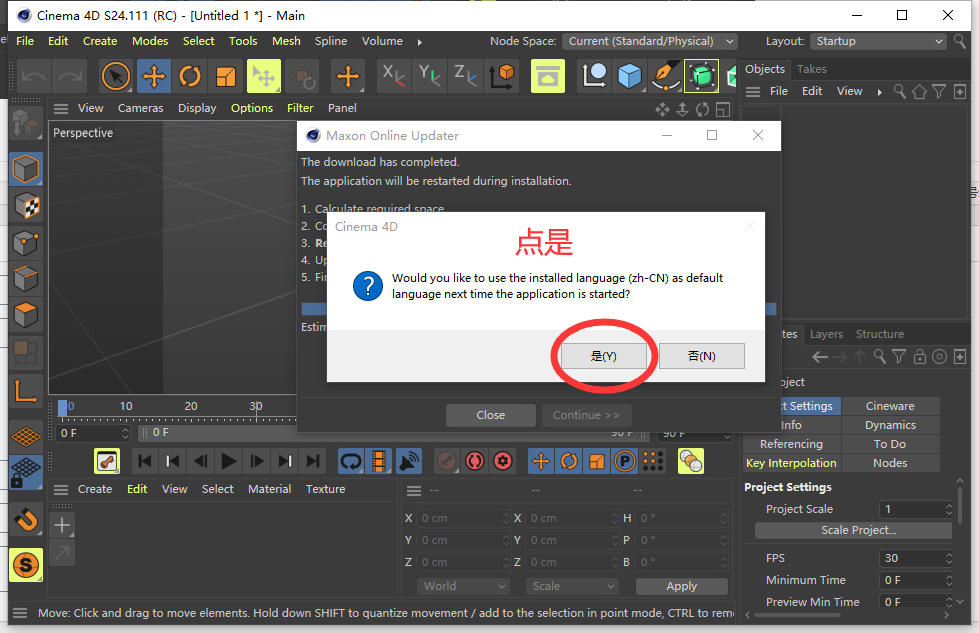Open the Spline Pen tool
This screenshot has width=979, height=633.
tap(666, 77)
